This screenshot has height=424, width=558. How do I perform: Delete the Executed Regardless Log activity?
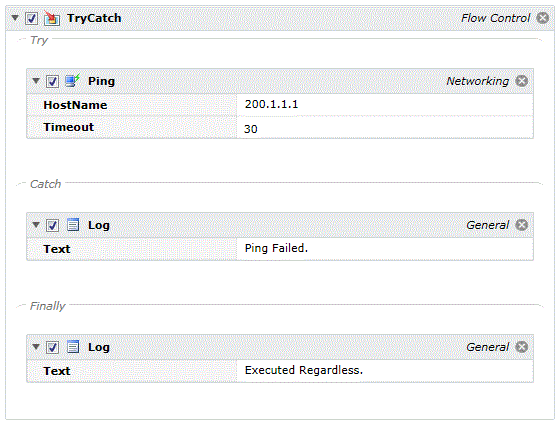[x=522, y=347]
